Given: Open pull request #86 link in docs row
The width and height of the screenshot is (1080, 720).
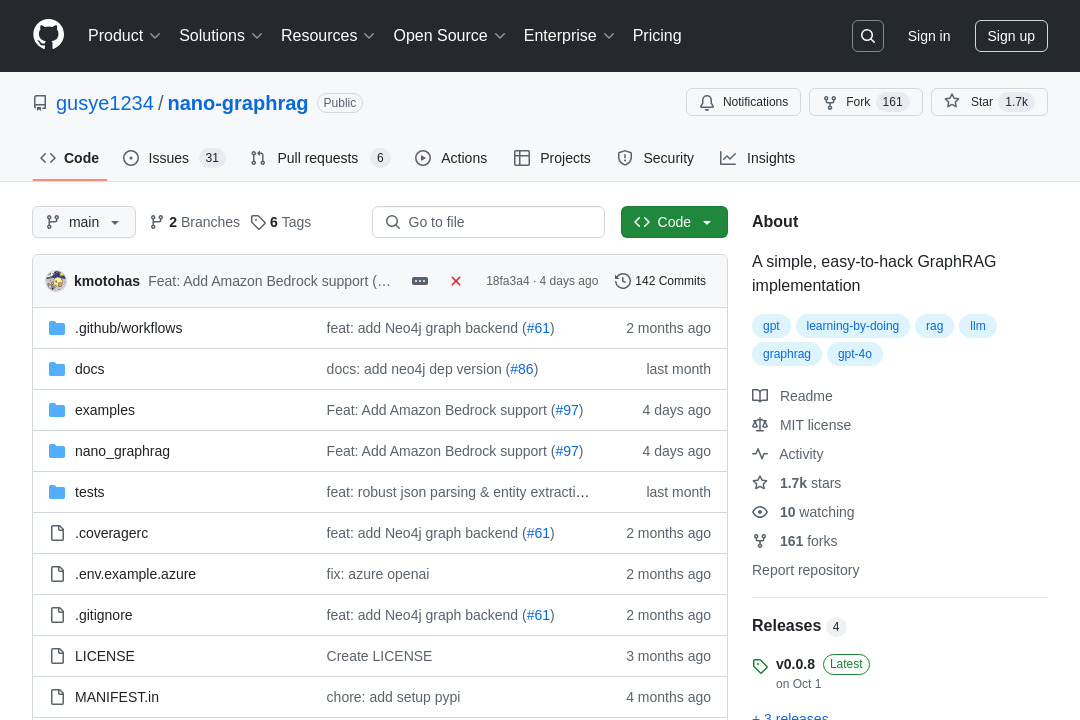Looking at the screenshot, I should pyautogui.click(x=521, y=369).
